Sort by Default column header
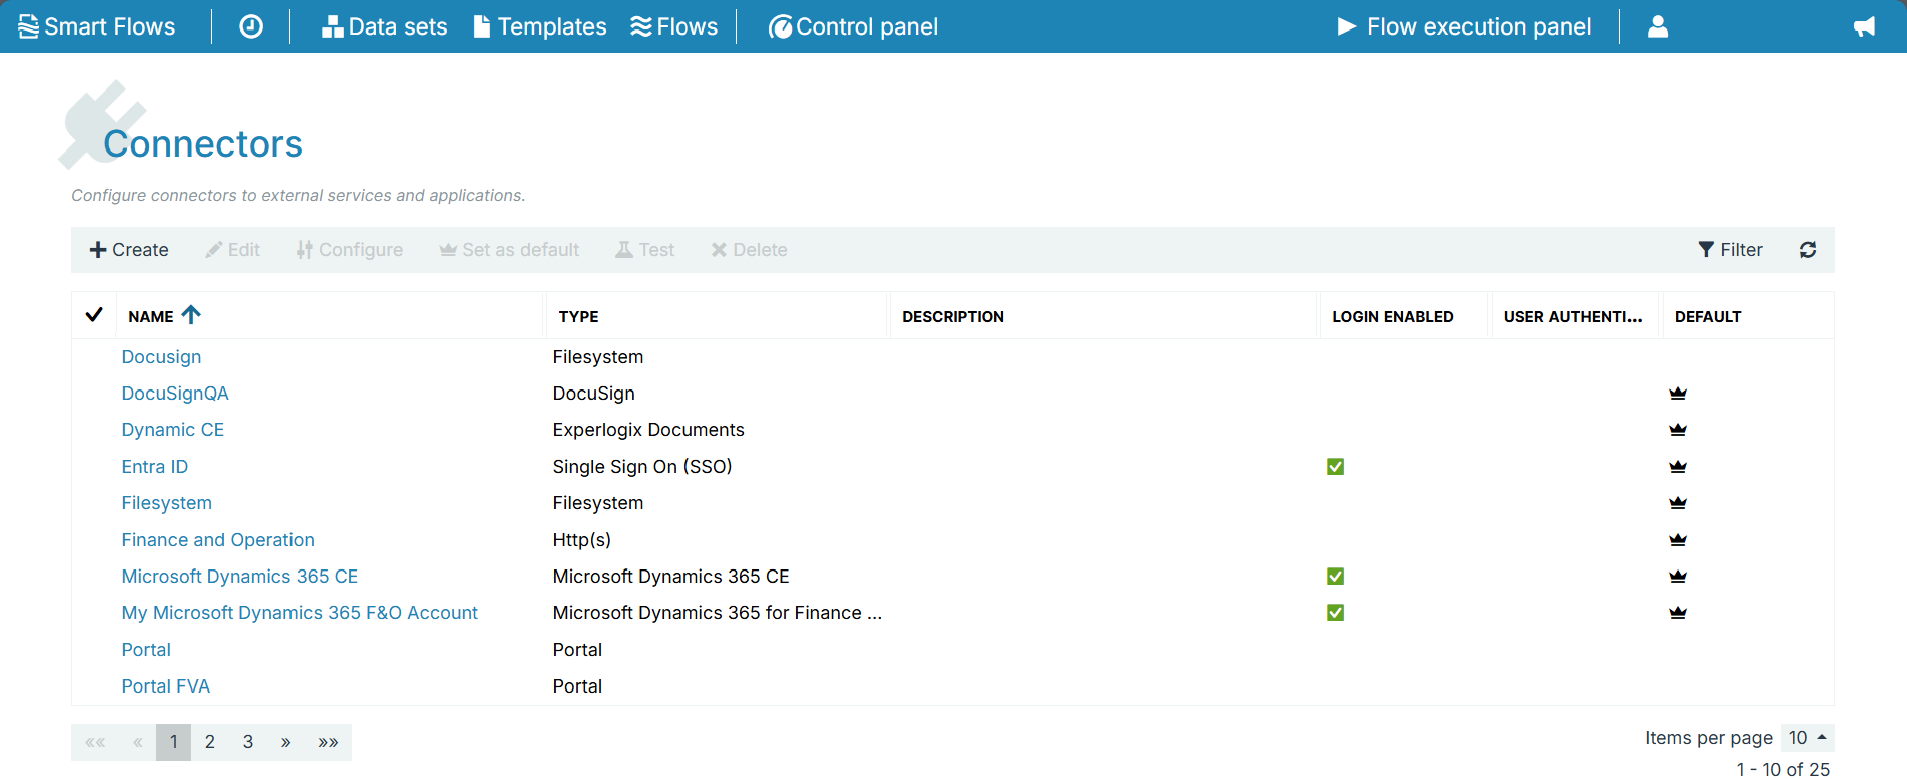This screenshot has width=1907, height=779. [1708, 316]
